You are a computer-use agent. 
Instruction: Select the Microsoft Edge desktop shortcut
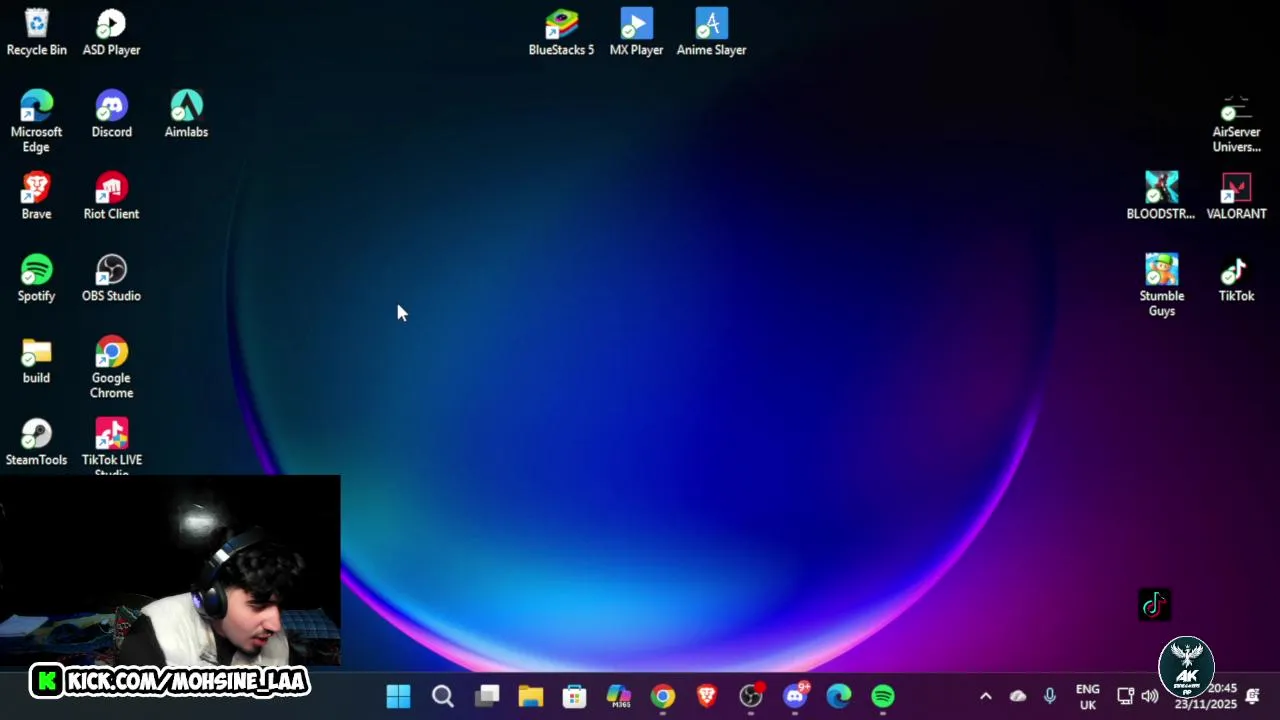pos(36,121)
